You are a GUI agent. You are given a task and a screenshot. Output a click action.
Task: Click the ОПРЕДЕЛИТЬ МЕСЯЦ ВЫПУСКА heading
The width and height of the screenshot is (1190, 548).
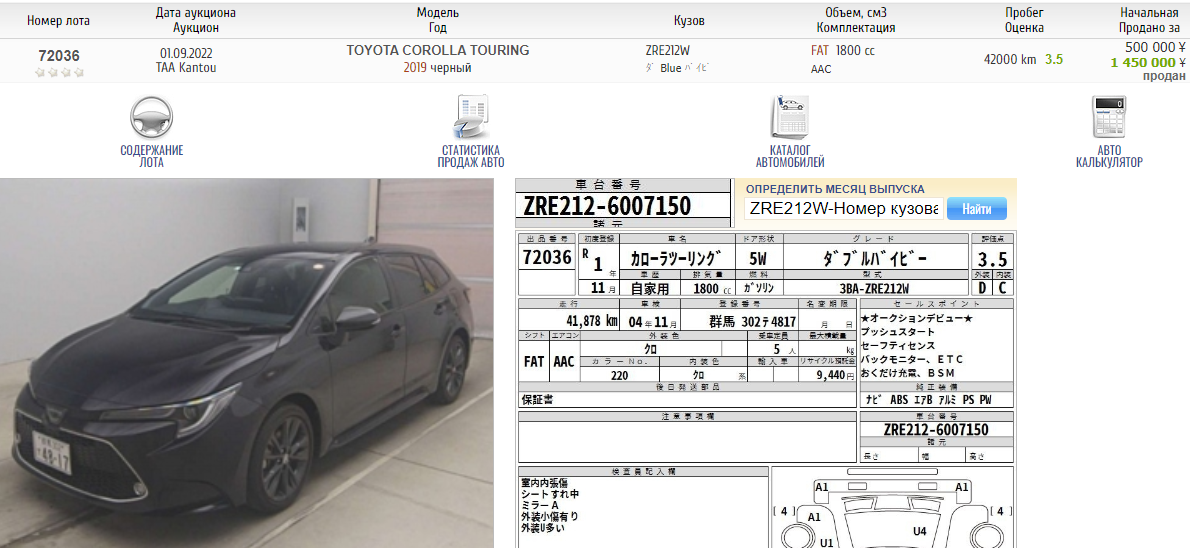tap(835, 189)
